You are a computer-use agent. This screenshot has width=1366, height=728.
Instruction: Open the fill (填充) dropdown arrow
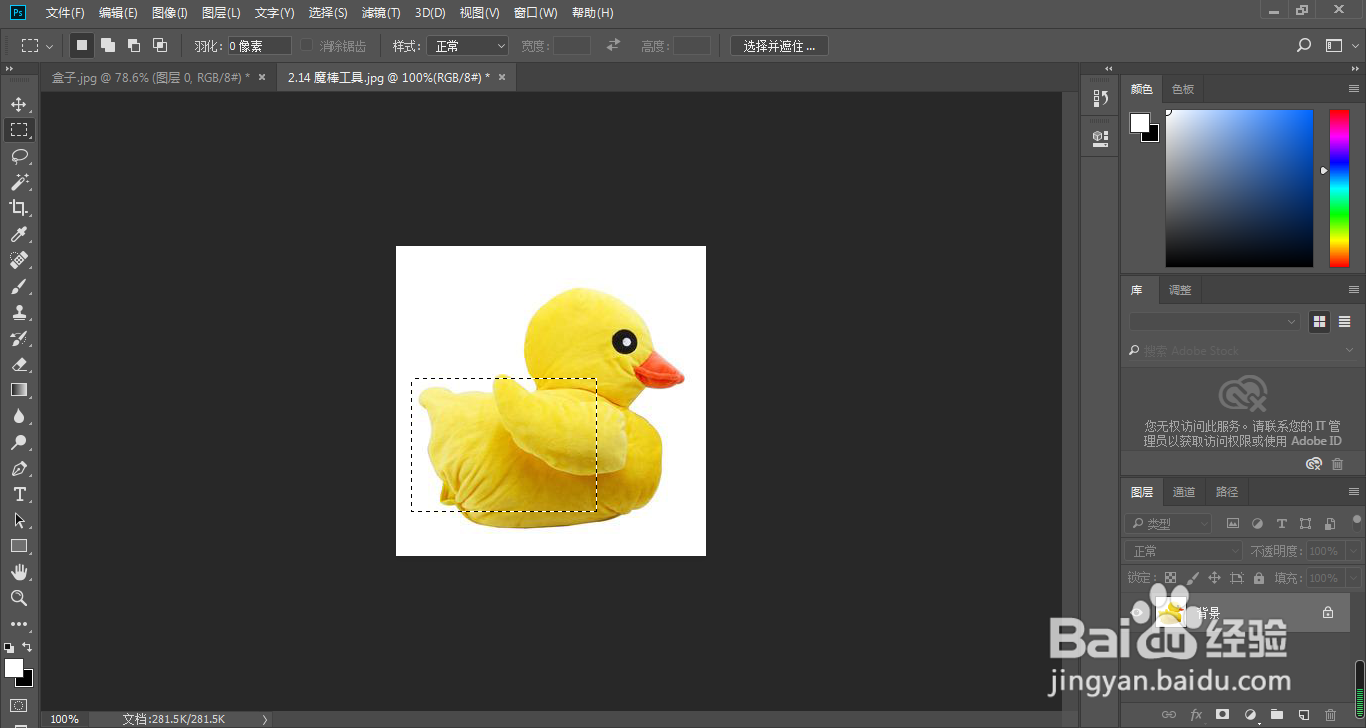1354,578
